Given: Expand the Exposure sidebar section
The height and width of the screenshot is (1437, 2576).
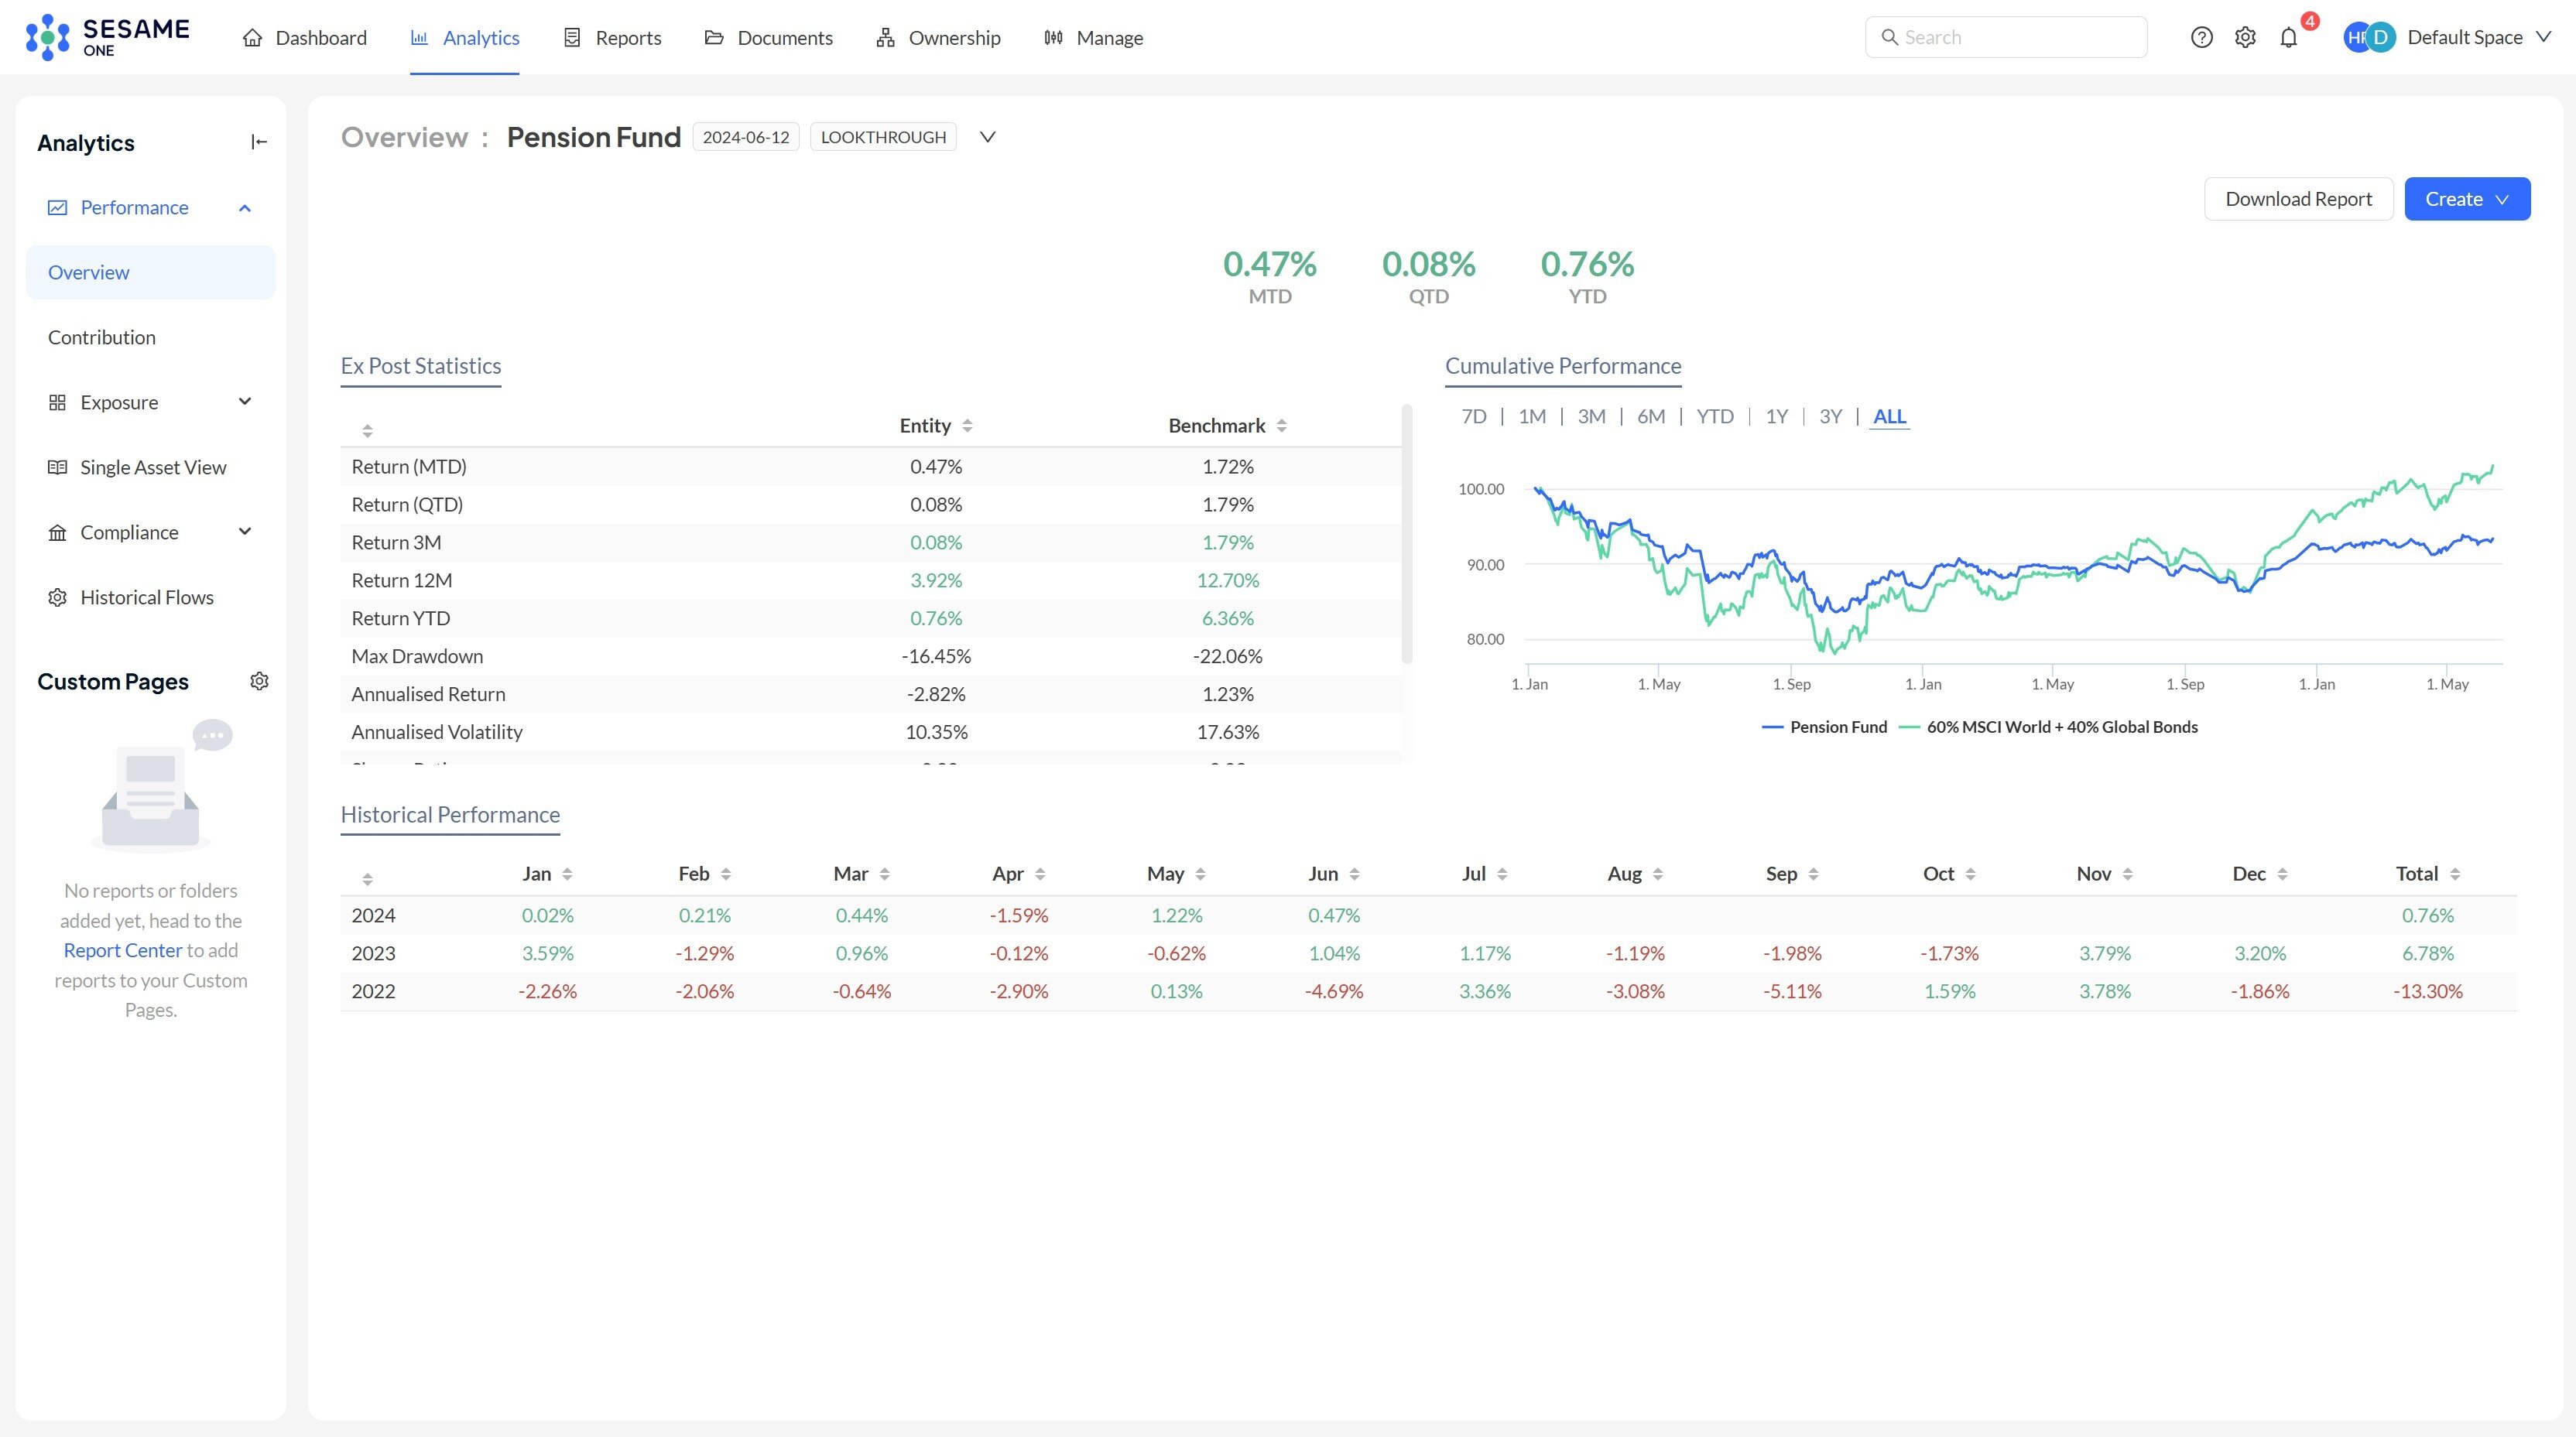Looking at the screenshot, I should 245,401.
